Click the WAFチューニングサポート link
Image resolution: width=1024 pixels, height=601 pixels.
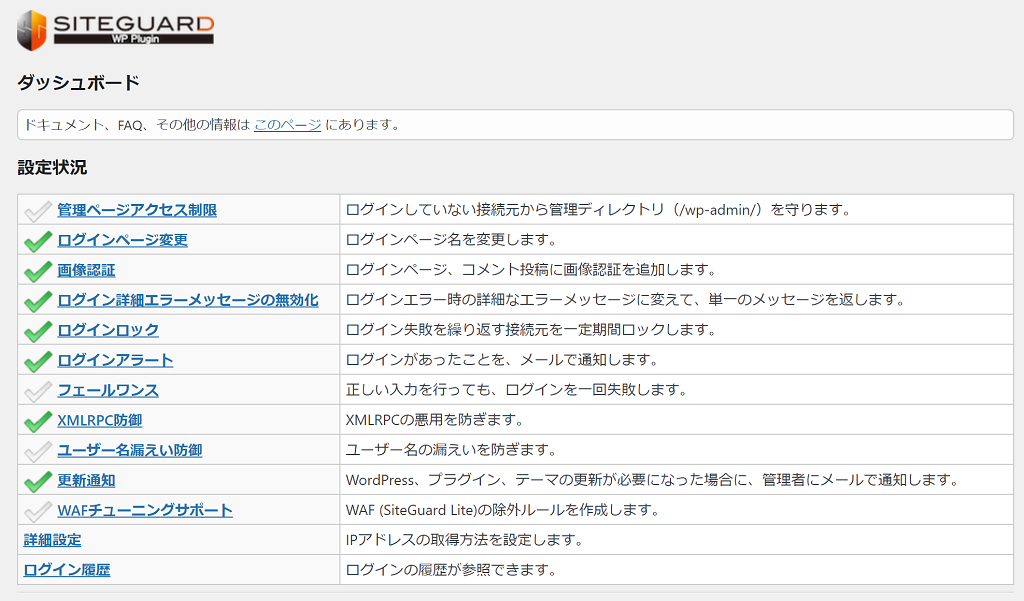[145, 510]
